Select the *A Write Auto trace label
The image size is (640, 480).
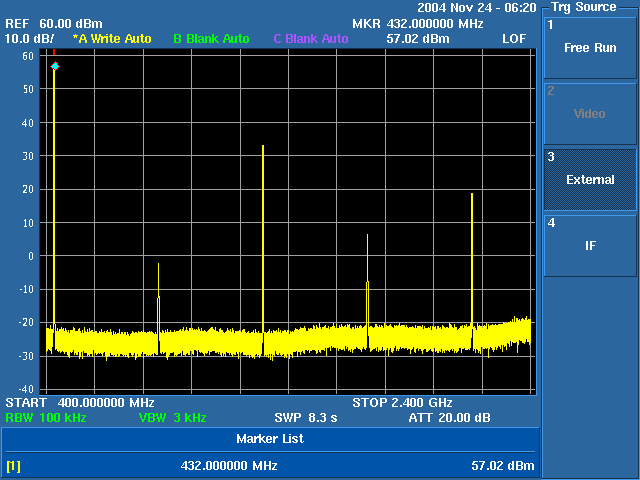coord(112,39)
